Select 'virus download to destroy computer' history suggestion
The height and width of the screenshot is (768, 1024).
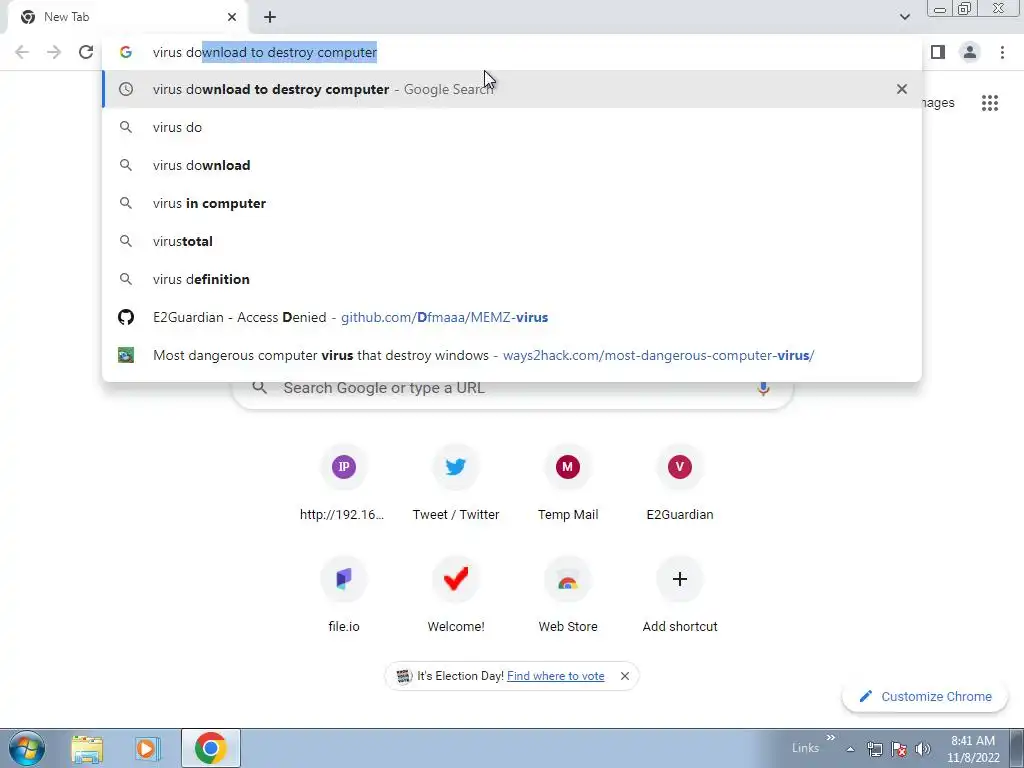click(512, 89)
